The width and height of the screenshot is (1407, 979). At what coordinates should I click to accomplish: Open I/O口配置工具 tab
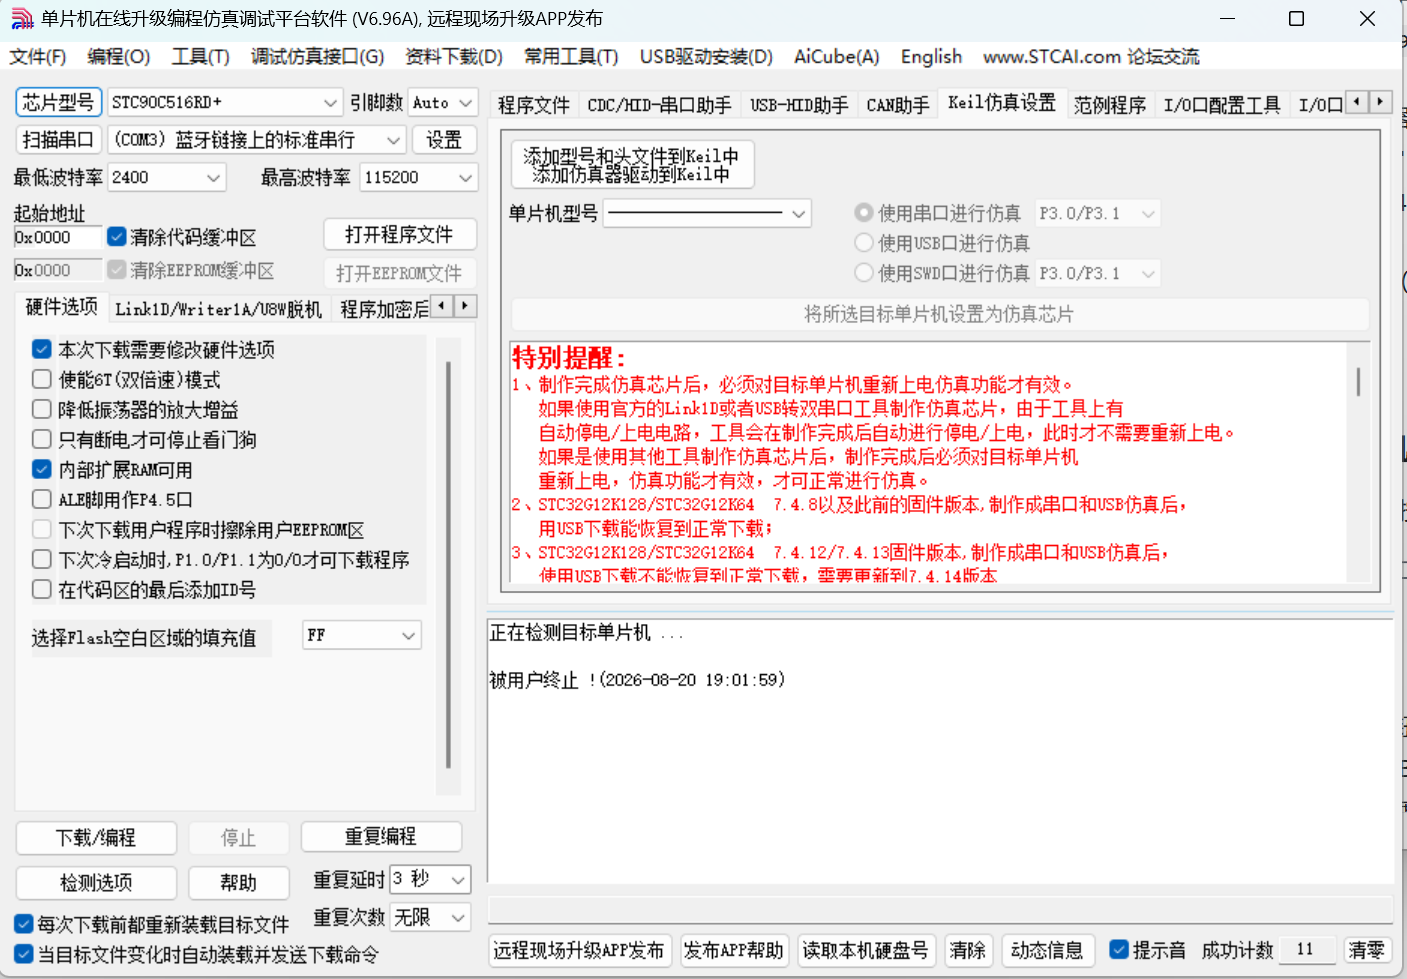(1222, 105)
